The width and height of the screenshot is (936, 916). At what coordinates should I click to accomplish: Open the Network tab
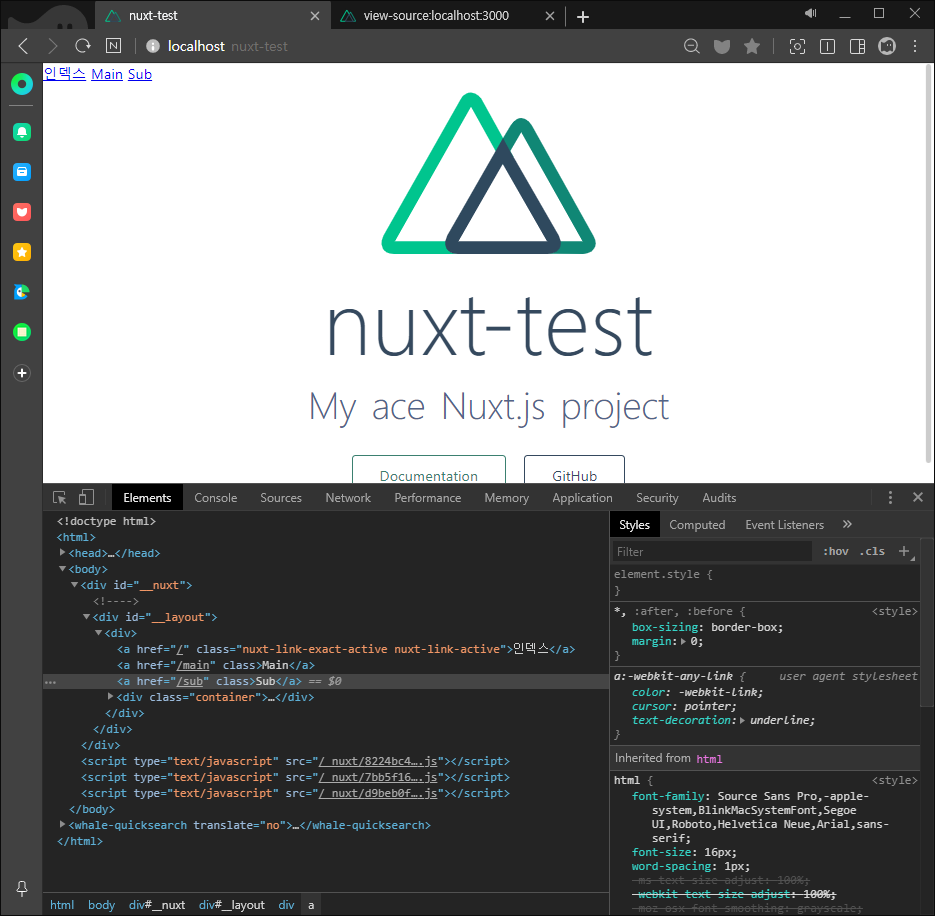point(348,497)
